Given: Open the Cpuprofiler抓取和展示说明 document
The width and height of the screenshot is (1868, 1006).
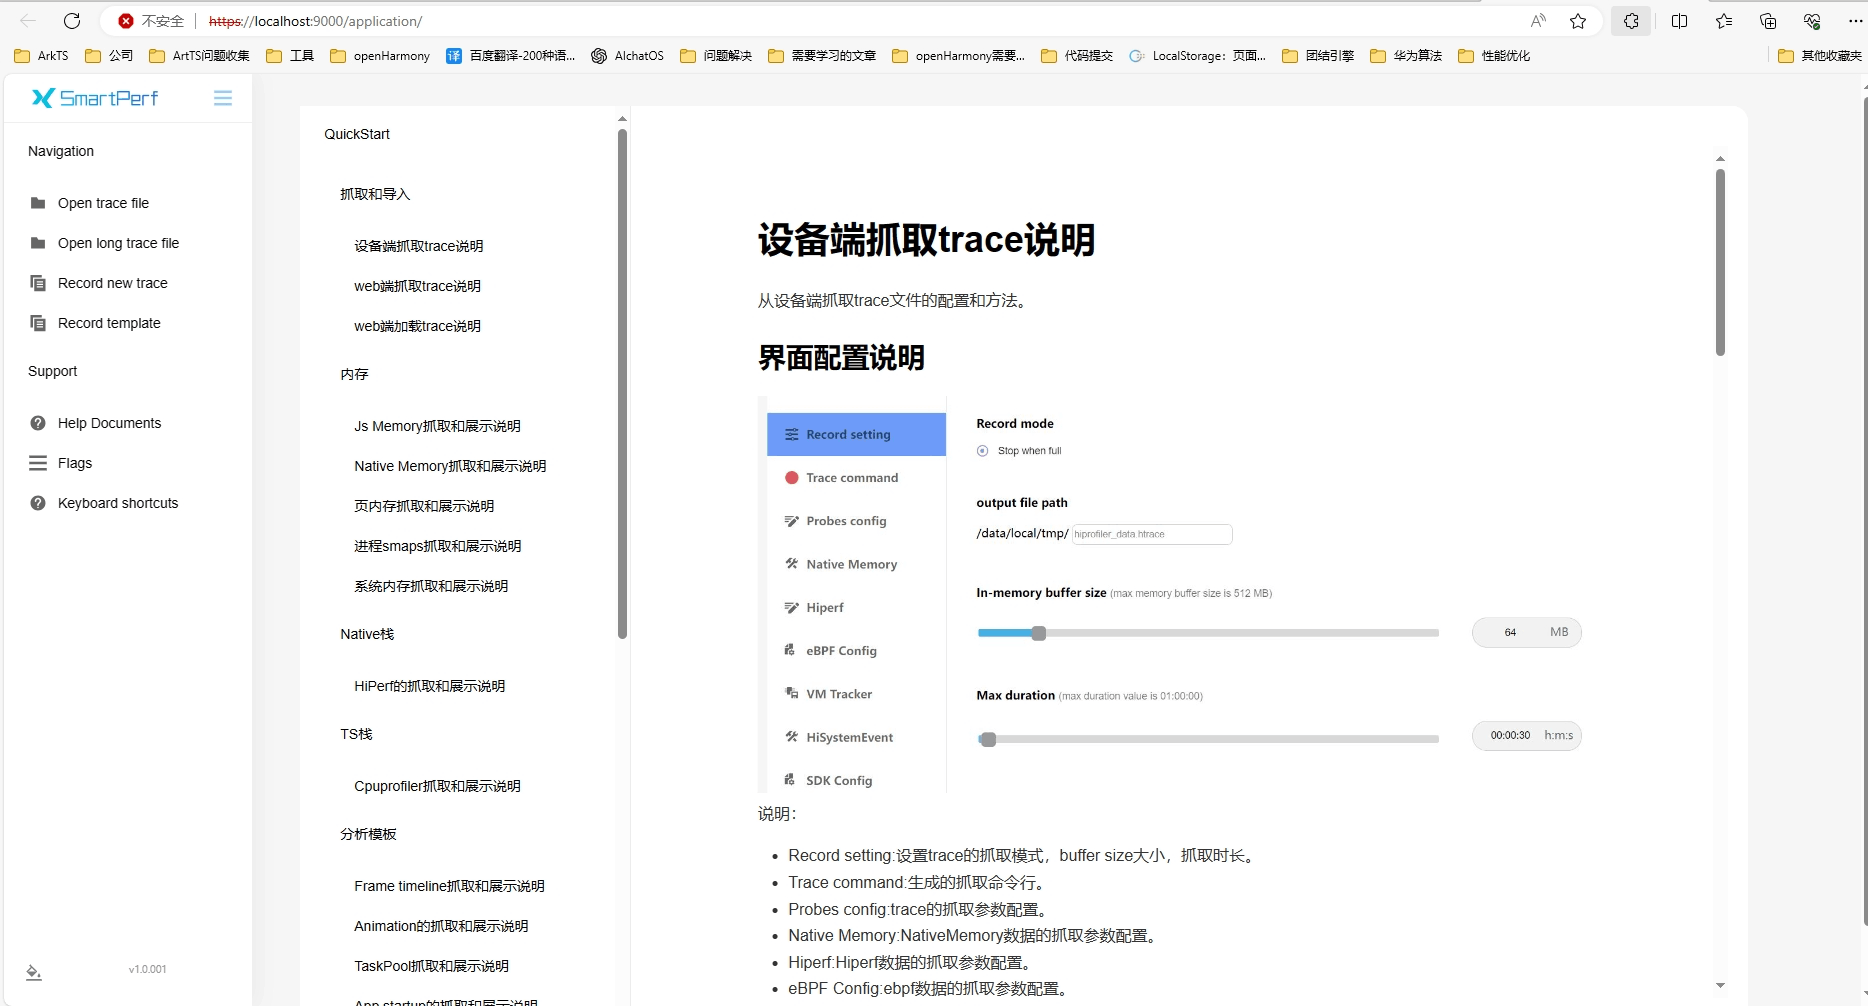Looking at the screenshot, I should [437, 786].
